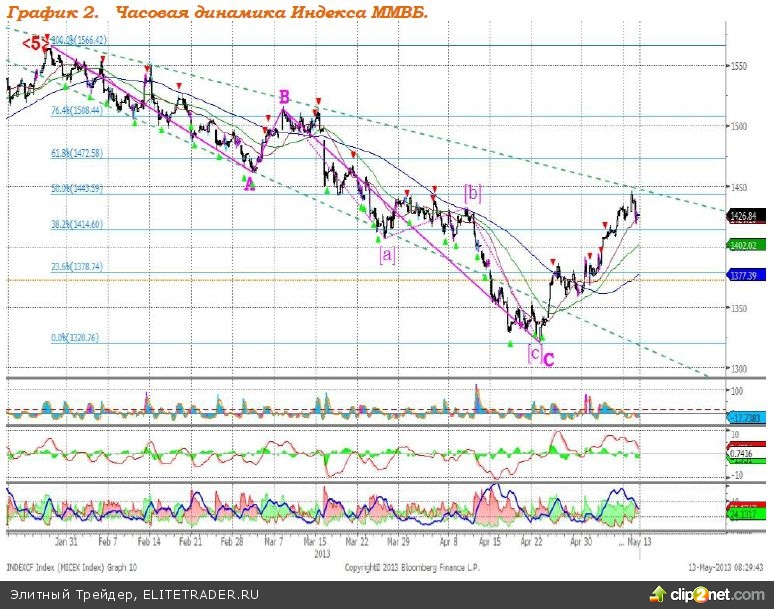Click the large magenta C wave label

click(549, 359)
